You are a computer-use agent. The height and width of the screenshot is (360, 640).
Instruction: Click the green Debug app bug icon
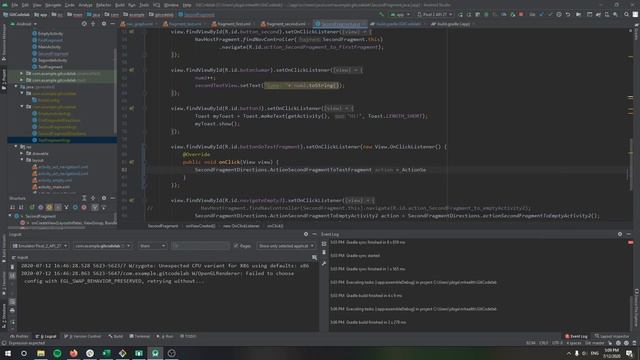486,15
